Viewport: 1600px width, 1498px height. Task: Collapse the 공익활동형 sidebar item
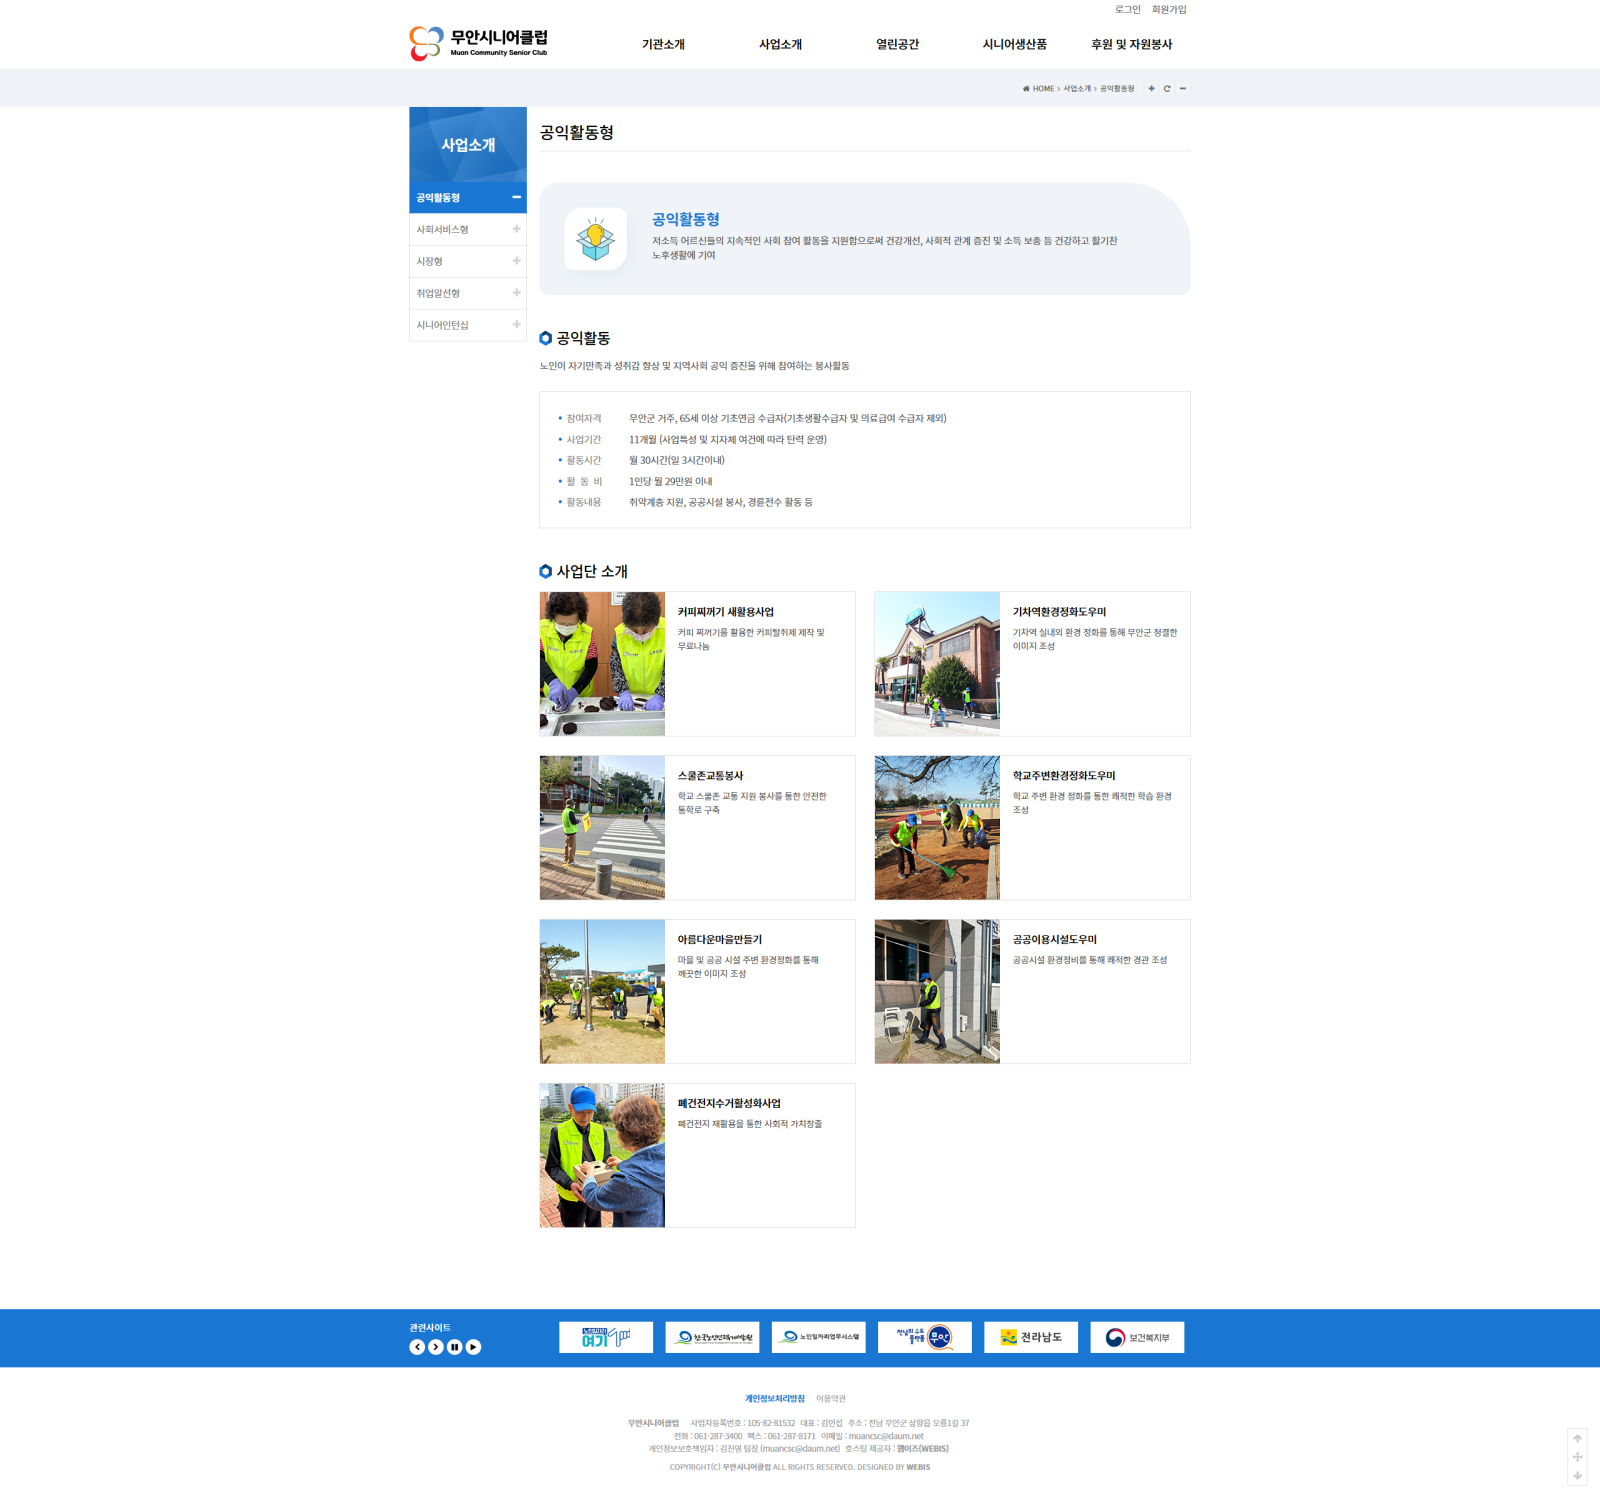516,198
